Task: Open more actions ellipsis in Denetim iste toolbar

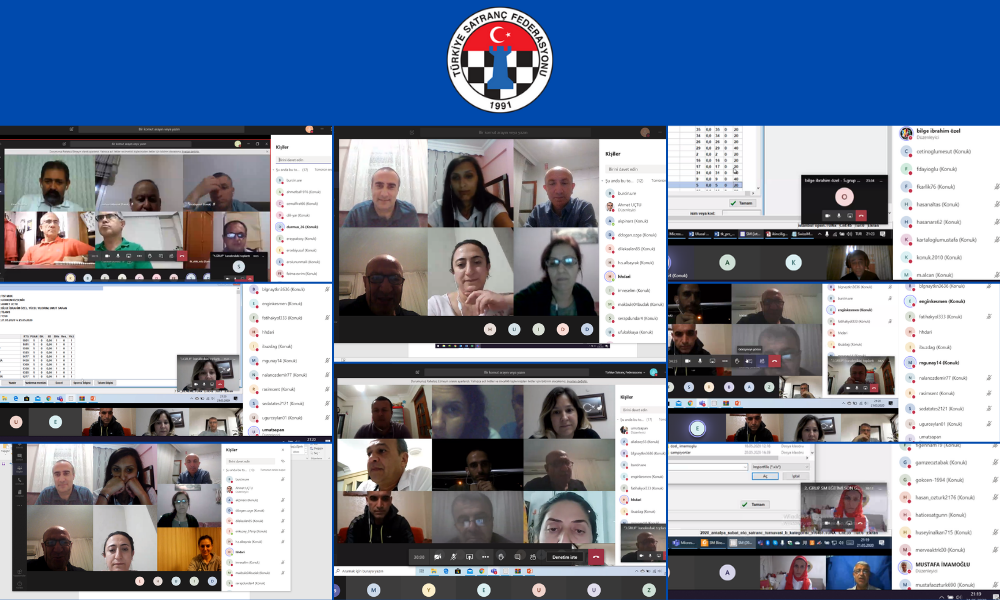Action: click(485, 557)
